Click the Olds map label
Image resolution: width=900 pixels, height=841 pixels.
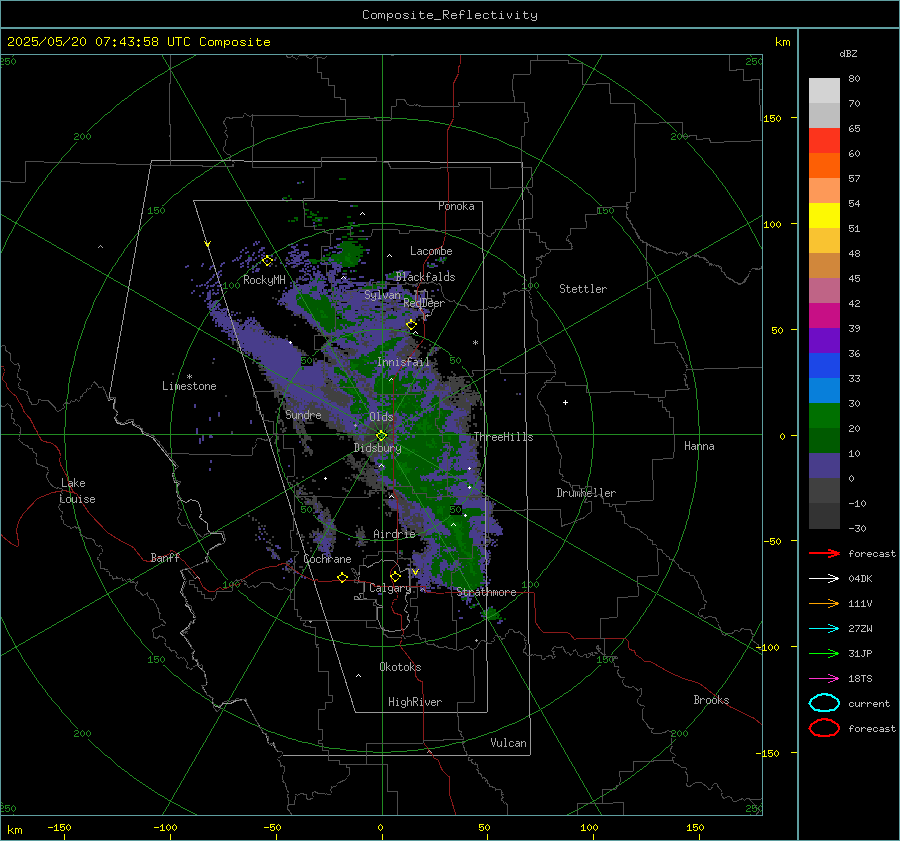381,416
